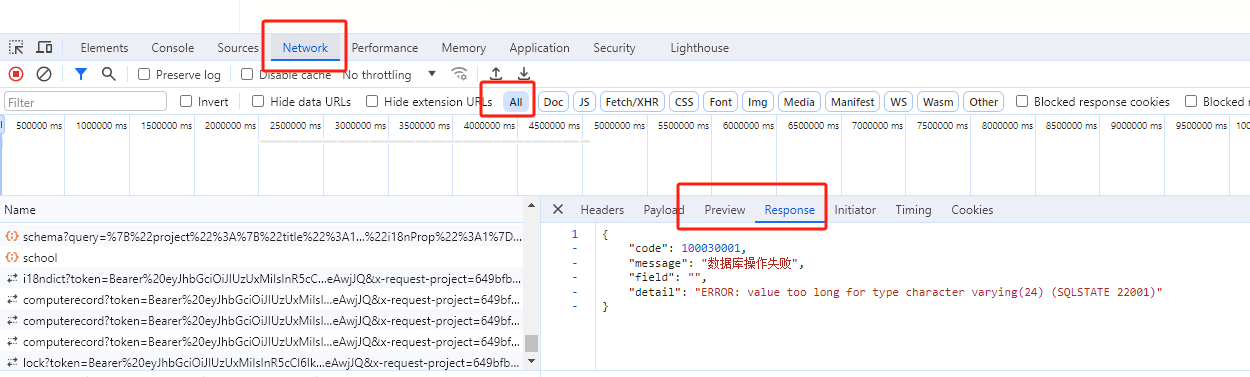The width and height of the screenshot is (1250, 377).
Task: Open the Performance panel
Action: tap(385, 48)
